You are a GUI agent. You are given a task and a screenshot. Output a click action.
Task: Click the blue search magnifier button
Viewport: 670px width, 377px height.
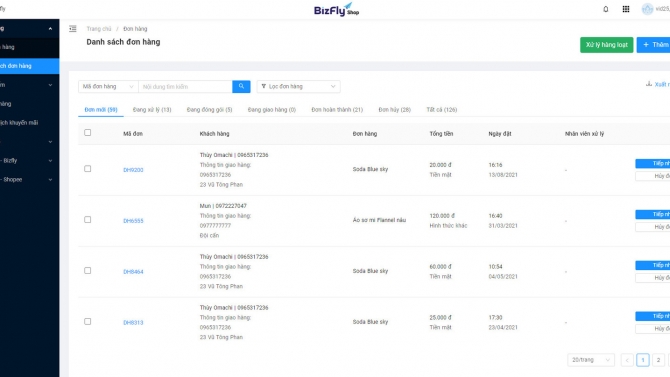click(x=241, y=86)
